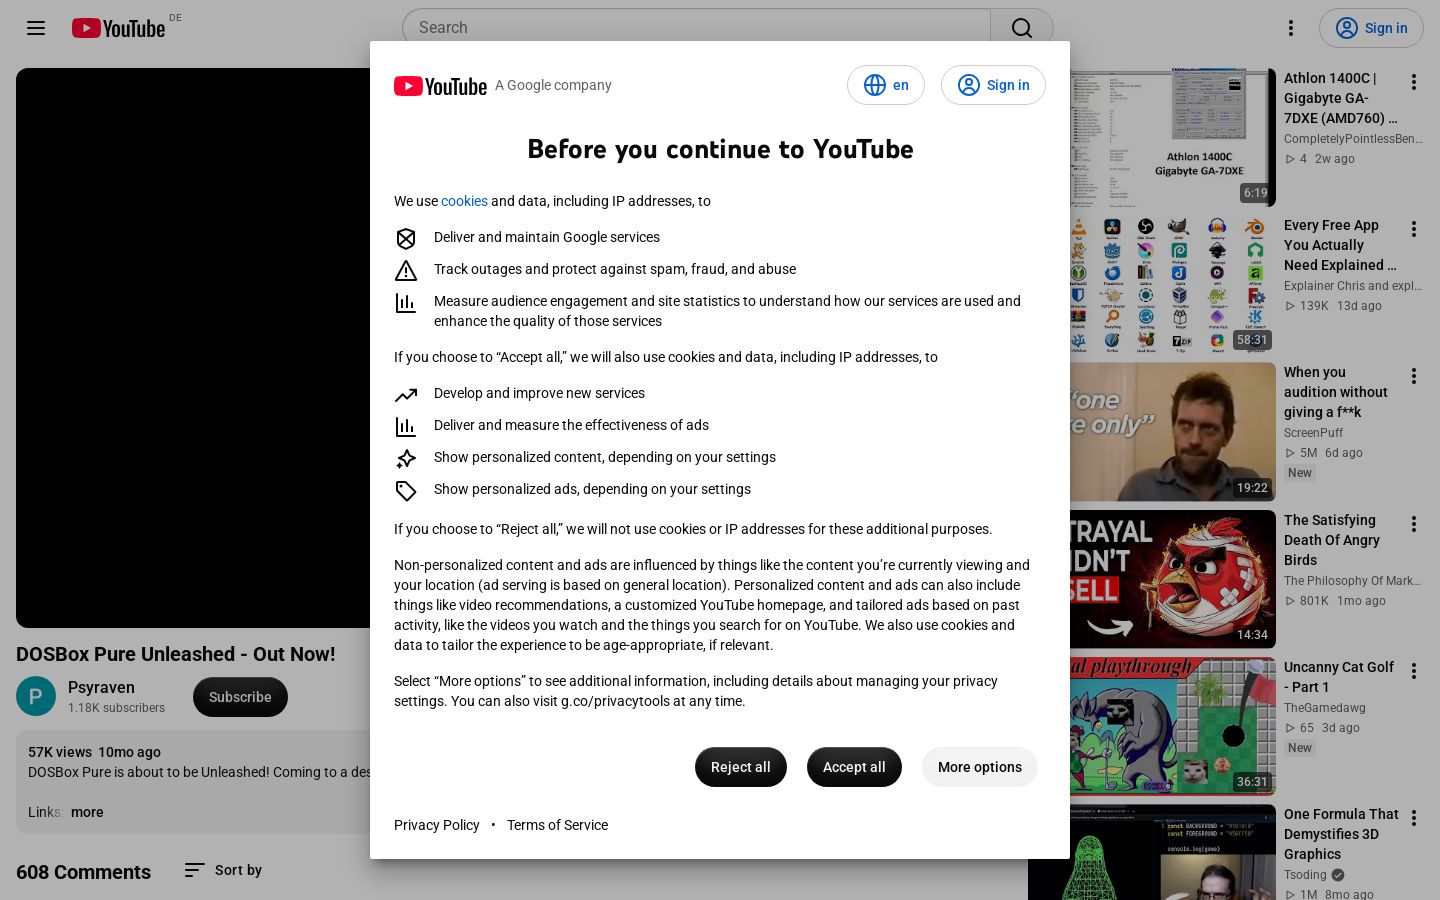Image resolution: width=1440 pixels, height=900 pixels.
Task: Open the Psyraven channel name link
Action: pos(101,687)
